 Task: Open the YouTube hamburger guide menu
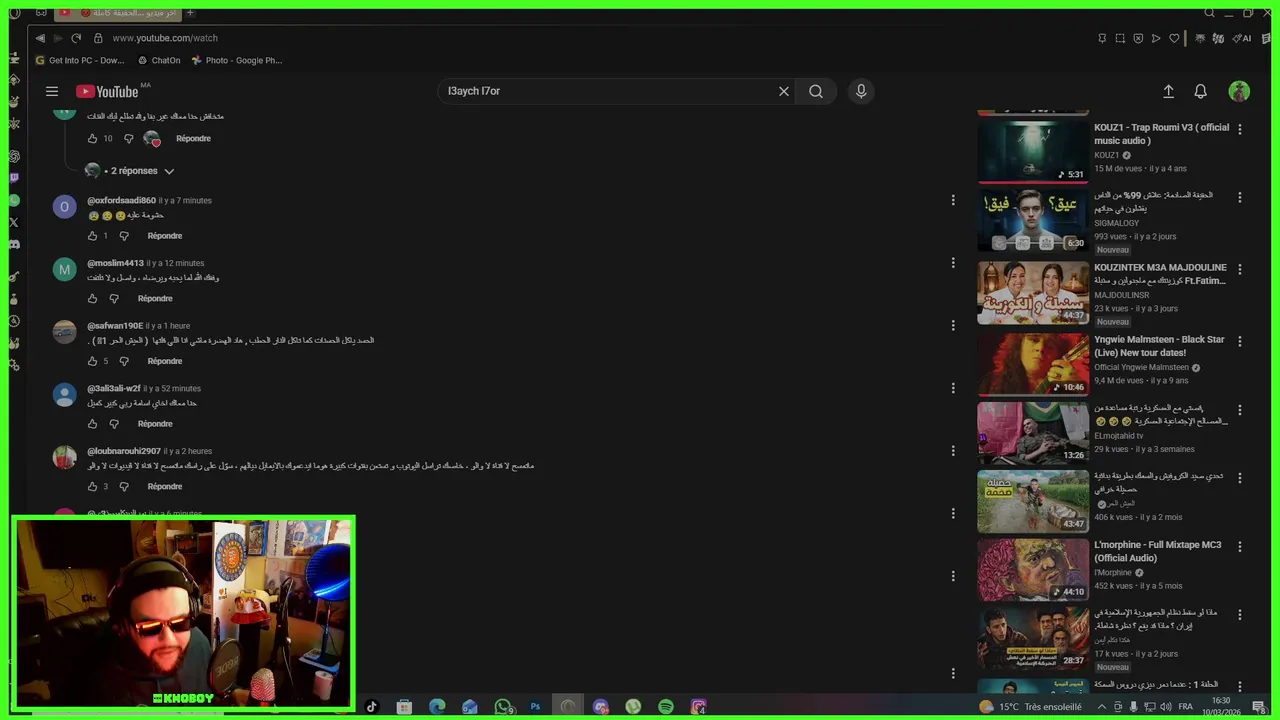coord(52,91)
